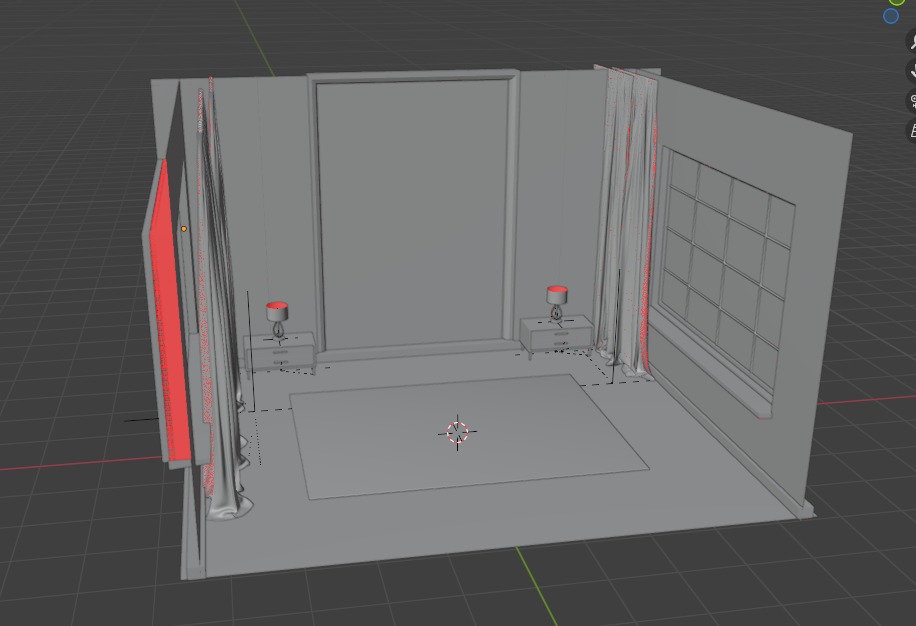Image resolution: width=916 pixels, height=626 pixels.
Task: Click the 3D cursor on the rug
Action: coord(457,432)
